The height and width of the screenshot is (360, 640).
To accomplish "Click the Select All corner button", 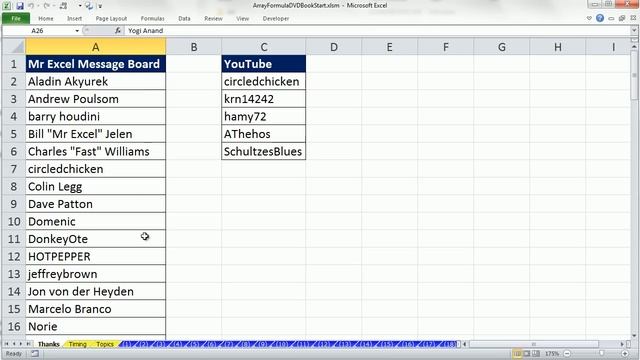I will 14,47.
